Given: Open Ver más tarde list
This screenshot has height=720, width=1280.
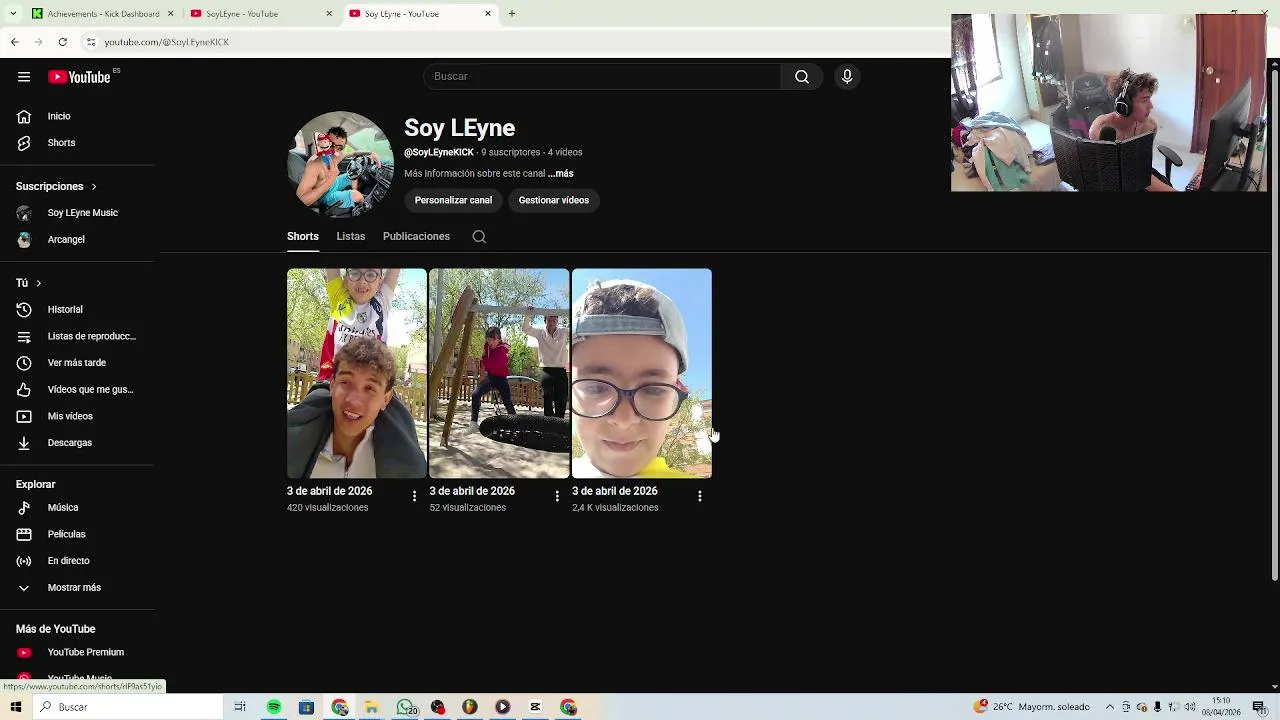Looking at the screenshot, I should coord(77,363).
